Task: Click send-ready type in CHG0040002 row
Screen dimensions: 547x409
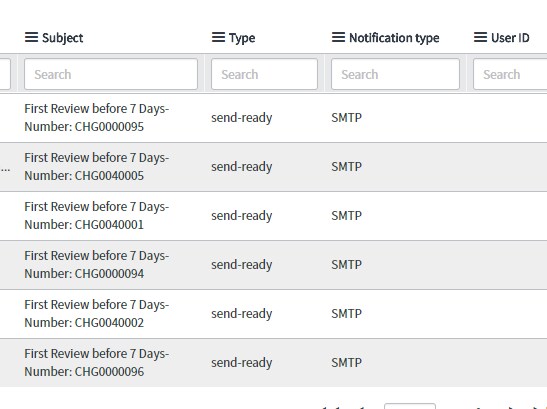Action: point(241,314)
